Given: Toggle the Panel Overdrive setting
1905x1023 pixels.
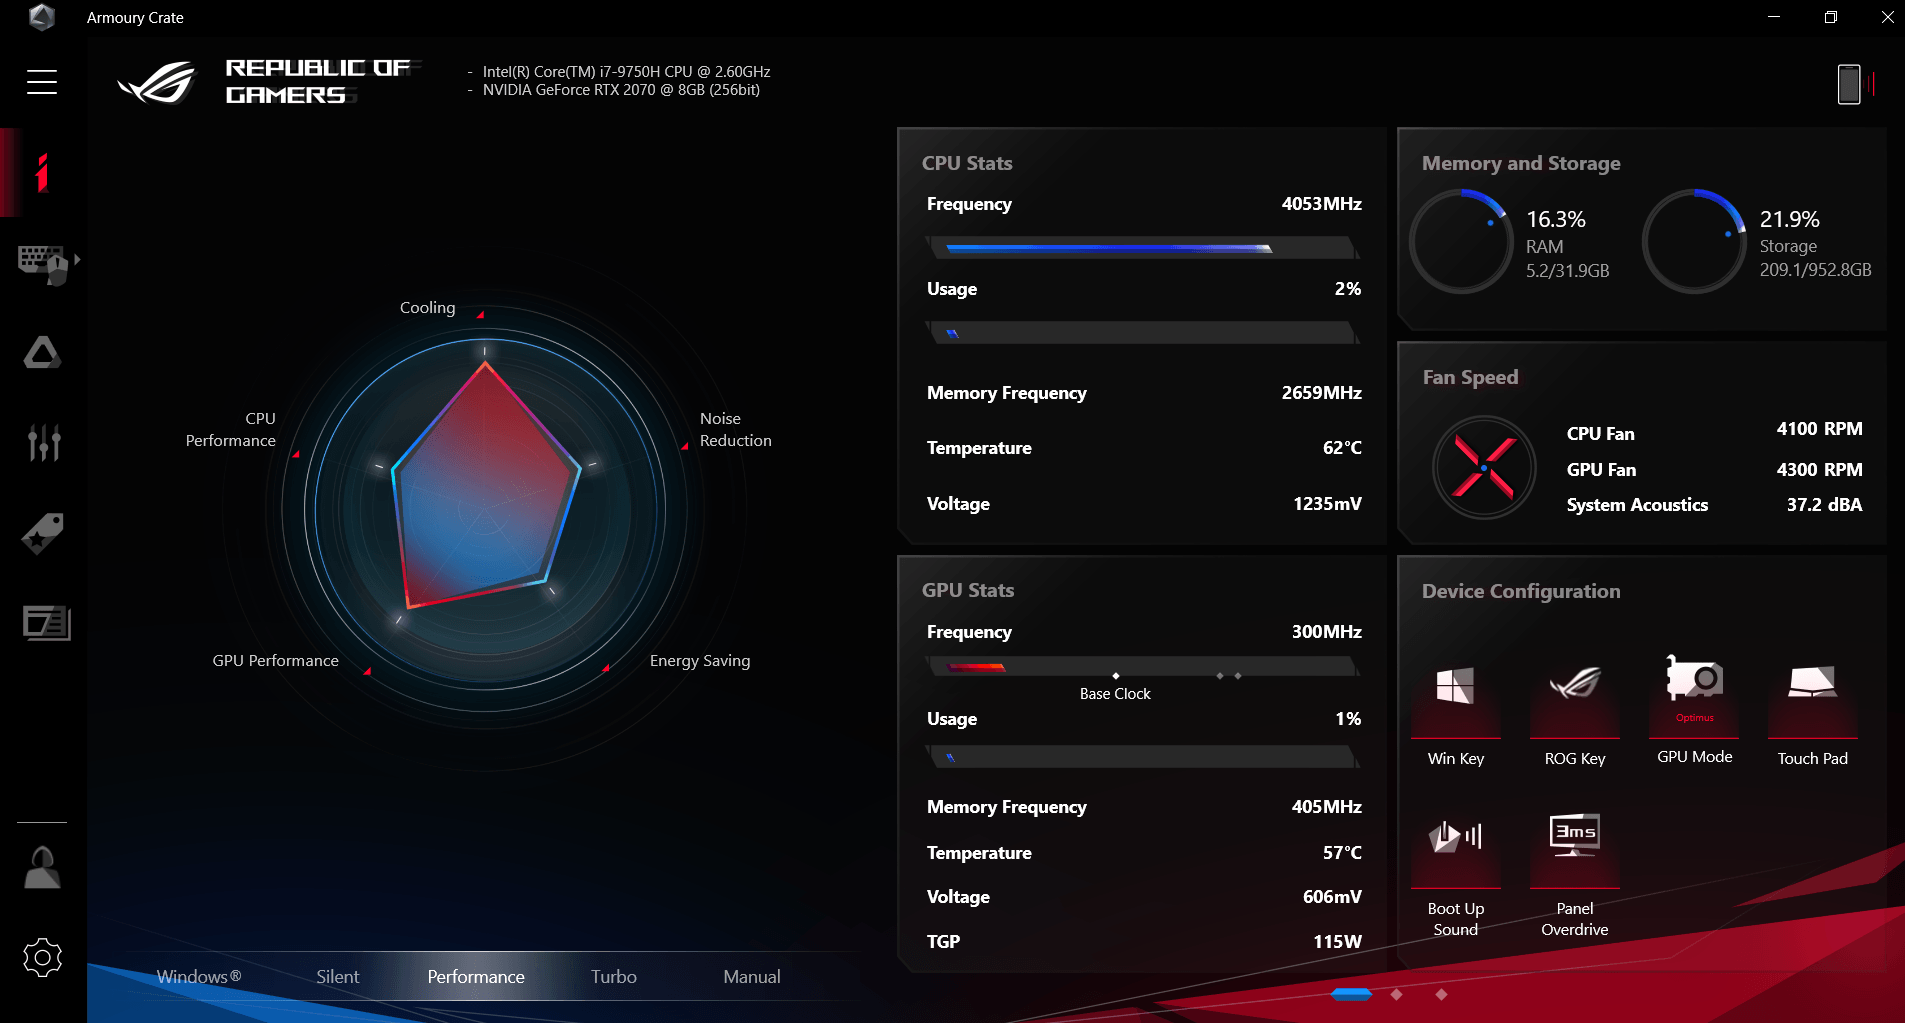Looking at the screenshot, I should click(1575, 873).
